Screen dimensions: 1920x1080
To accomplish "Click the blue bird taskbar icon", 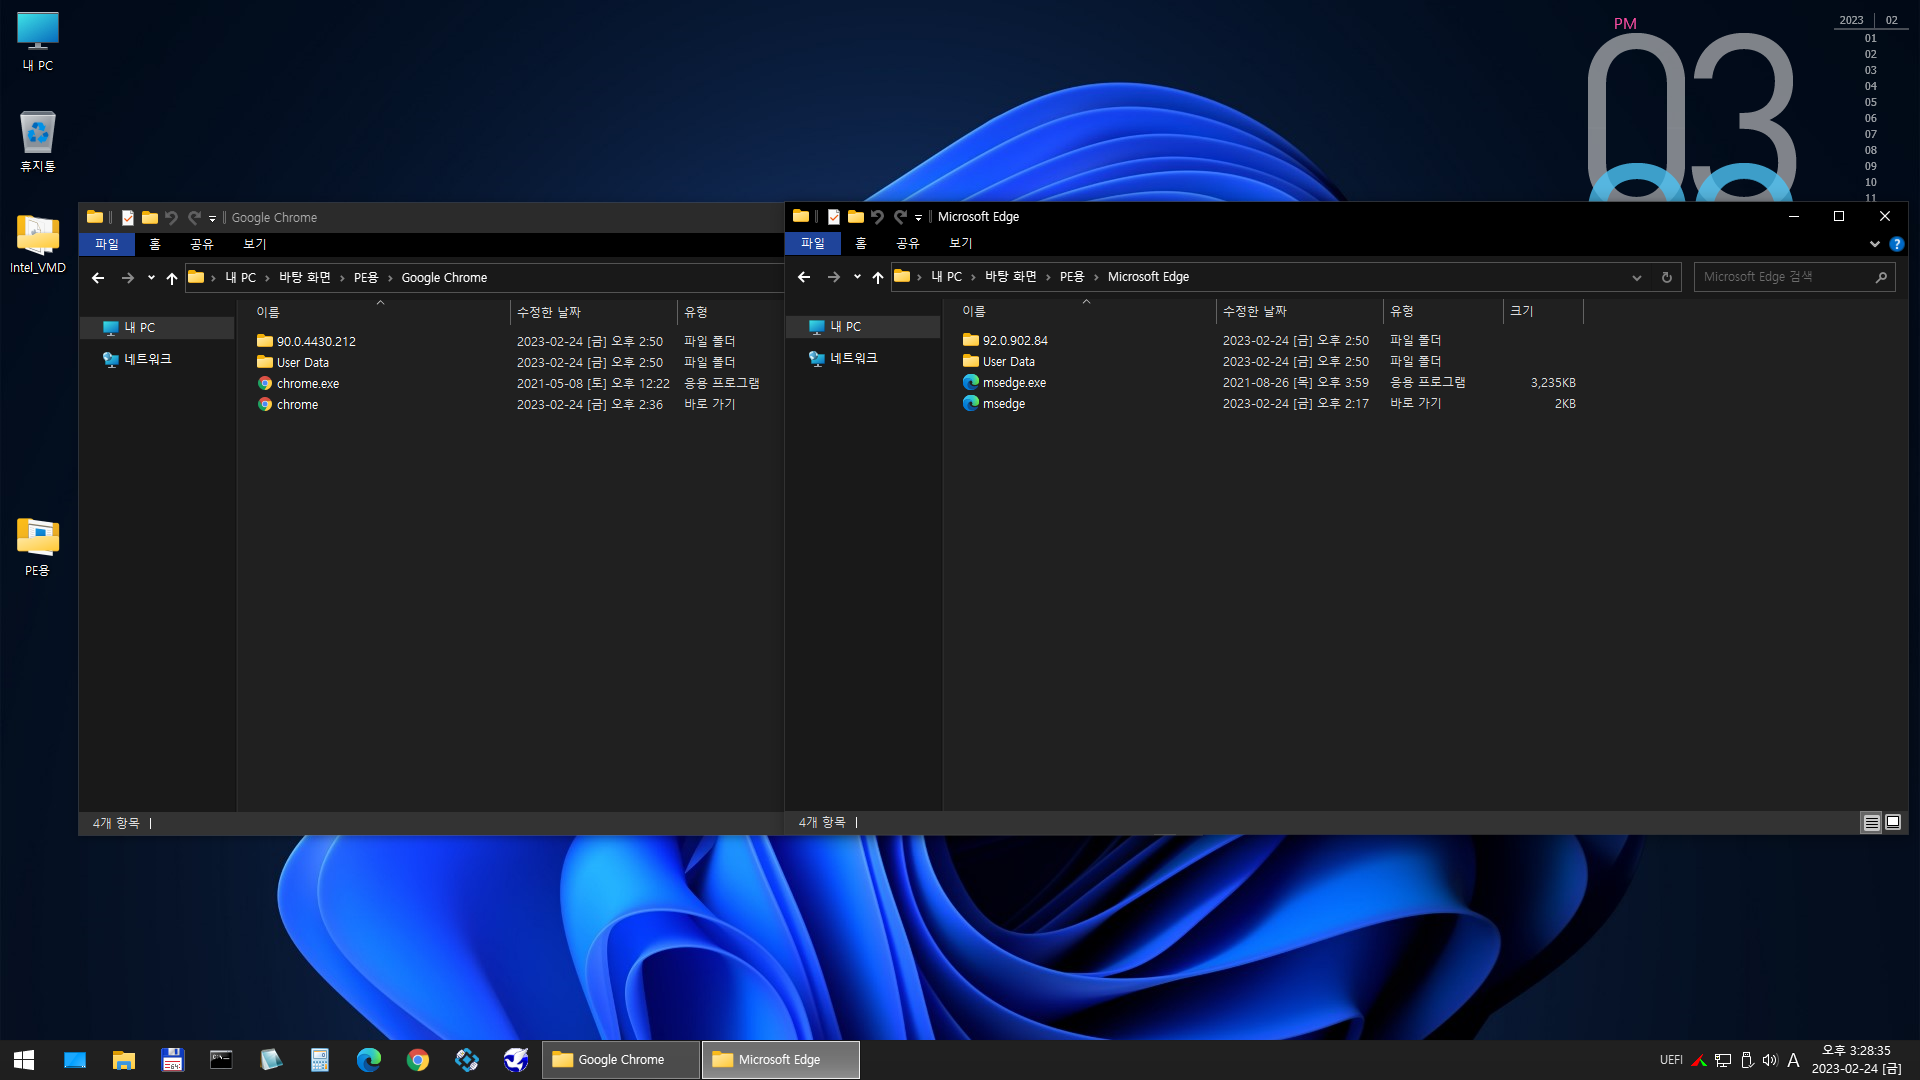I will pos(516,1060).
